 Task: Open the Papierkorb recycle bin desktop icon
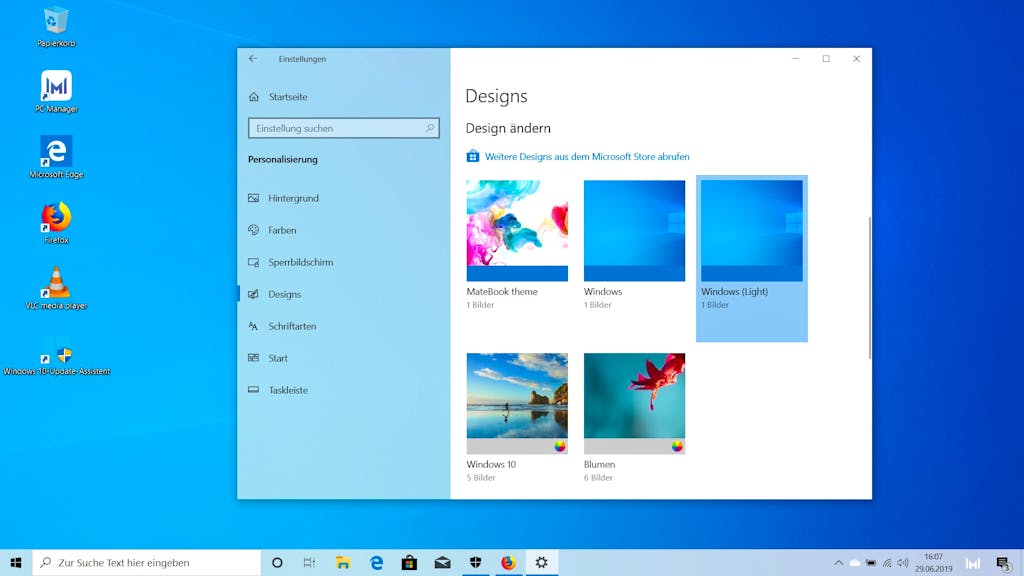56,26
